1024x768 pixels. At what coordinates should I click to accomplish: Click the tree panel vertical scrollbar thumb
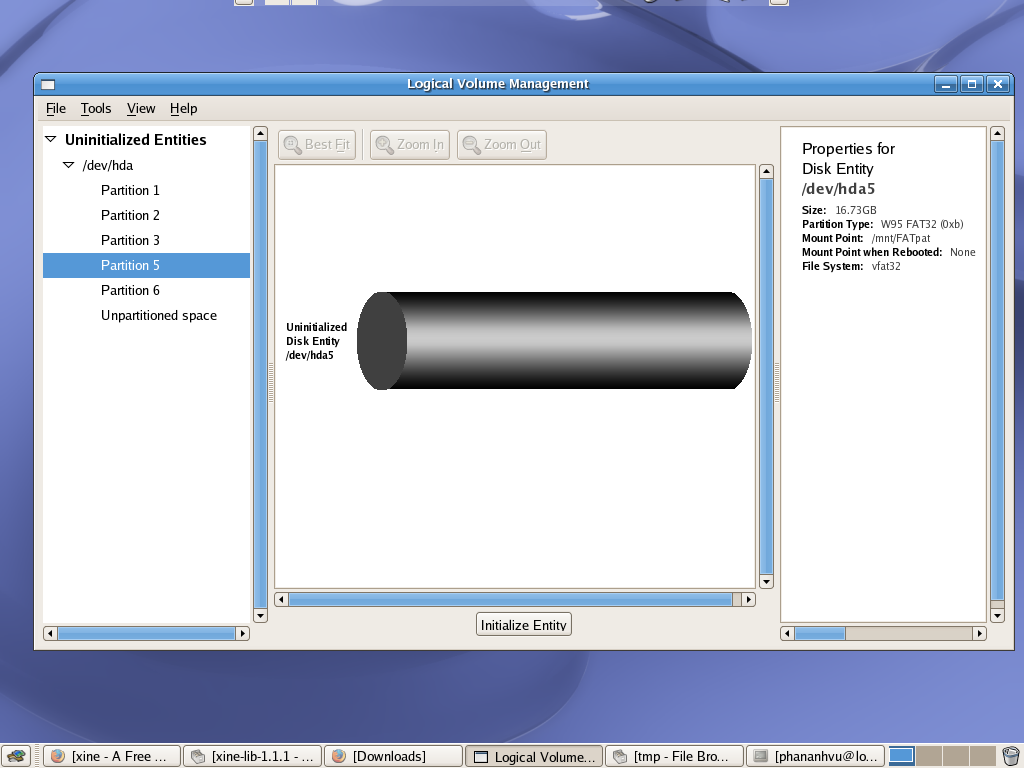click(260, 374)
